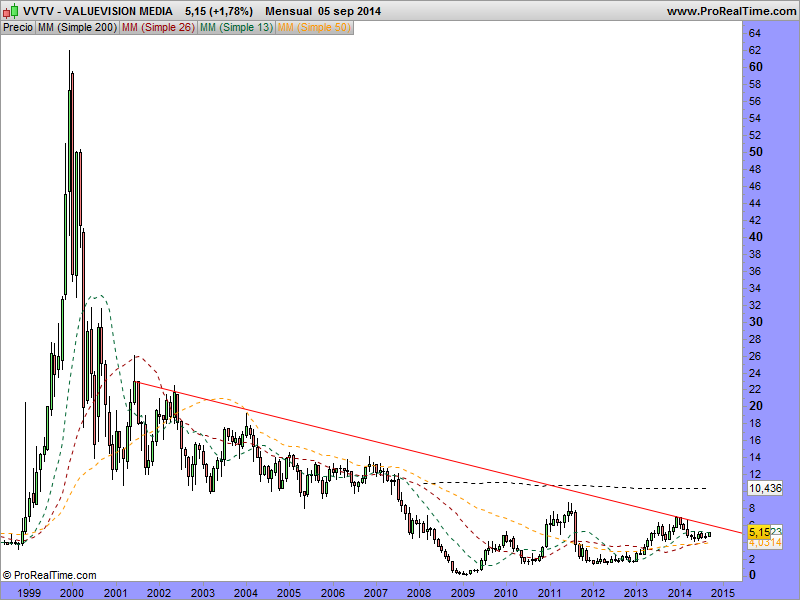
Task: Click the 8 price axis label
Action: (752, 509)
